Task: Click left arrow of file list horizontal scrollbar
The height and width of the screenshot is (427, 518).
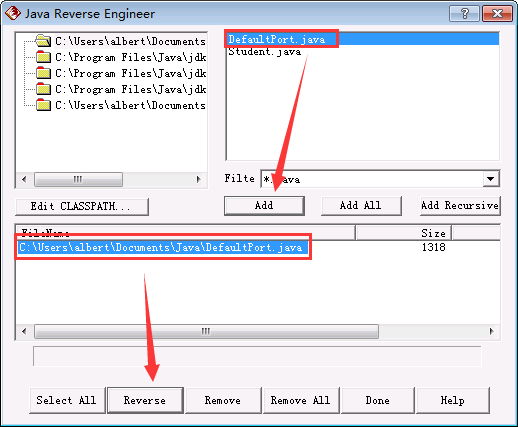Action: click(x=24, y=331)
